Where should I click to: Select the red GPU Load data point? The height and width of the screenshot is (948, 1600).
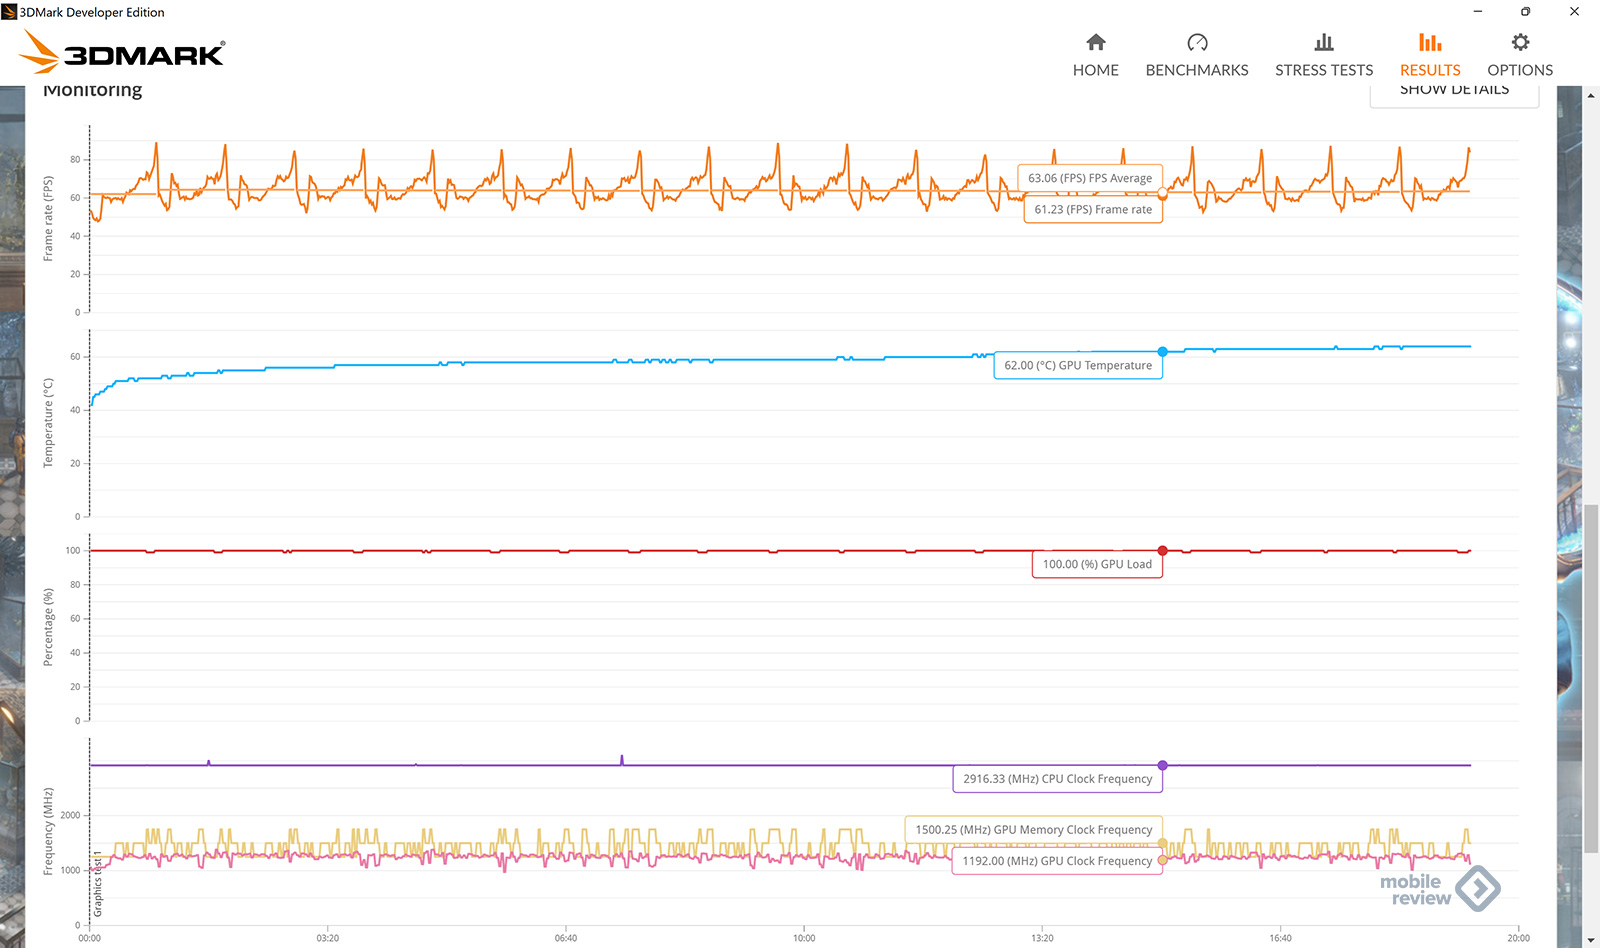coord(1162,551)
